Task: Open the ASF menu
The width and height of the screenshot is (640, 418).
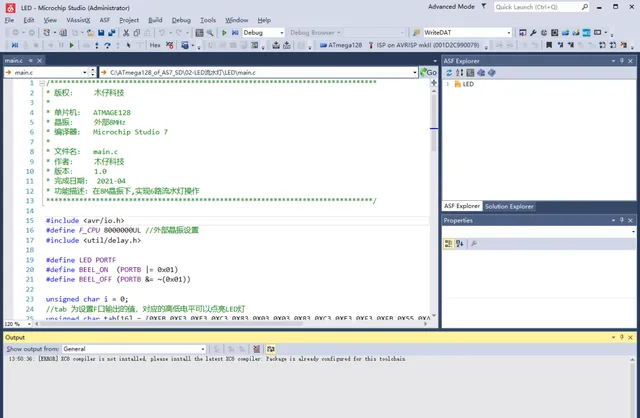Action: (x=105, y=20)
